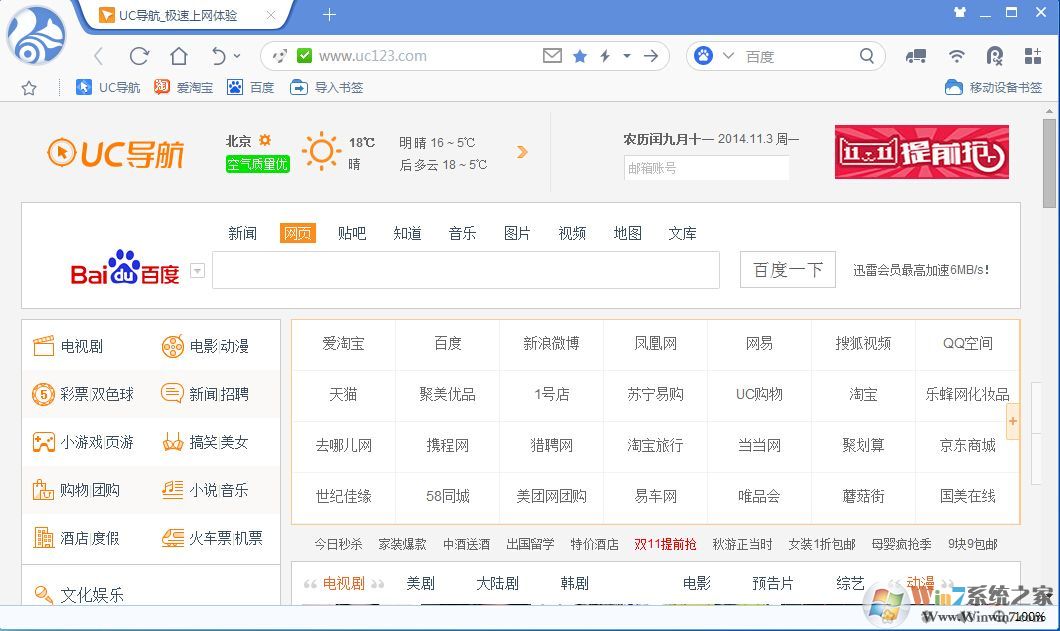Open the downloads truck icon
Image resolution: width=1060 pixels, height=631 pixels.
coord(916,56)
